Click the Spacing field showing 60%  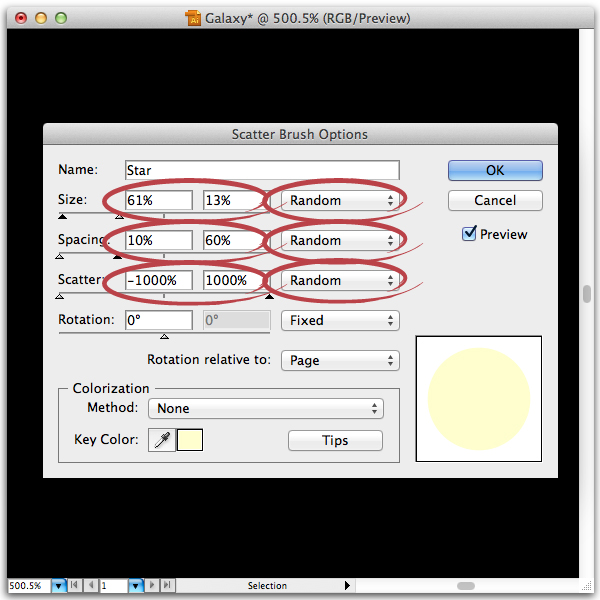pyautogui.click(x=236, y=240)
